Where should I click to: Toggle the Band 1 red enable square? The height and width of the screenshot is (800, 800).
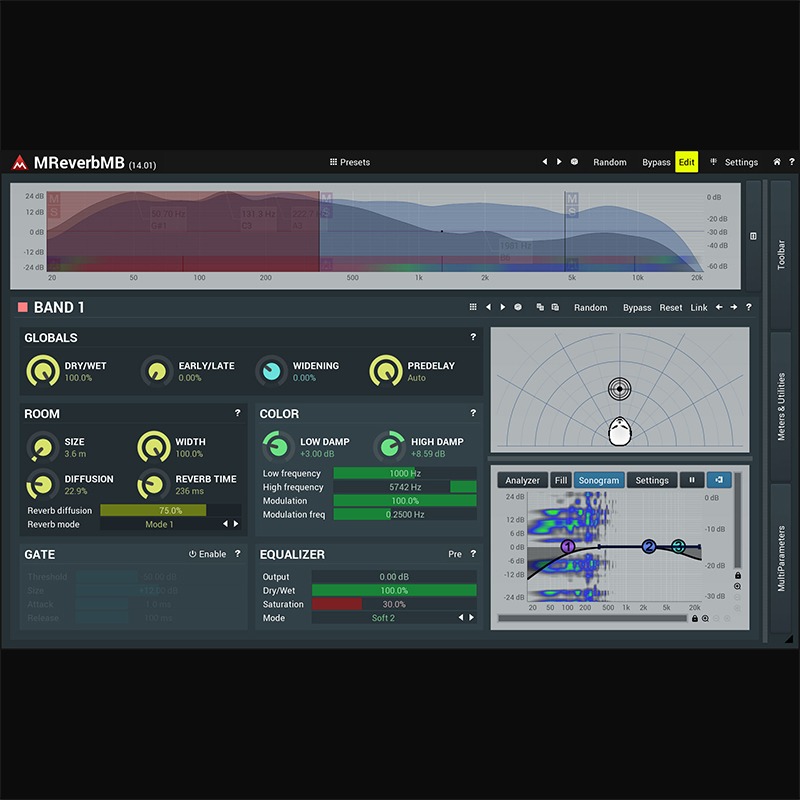(x=22, y=307)
